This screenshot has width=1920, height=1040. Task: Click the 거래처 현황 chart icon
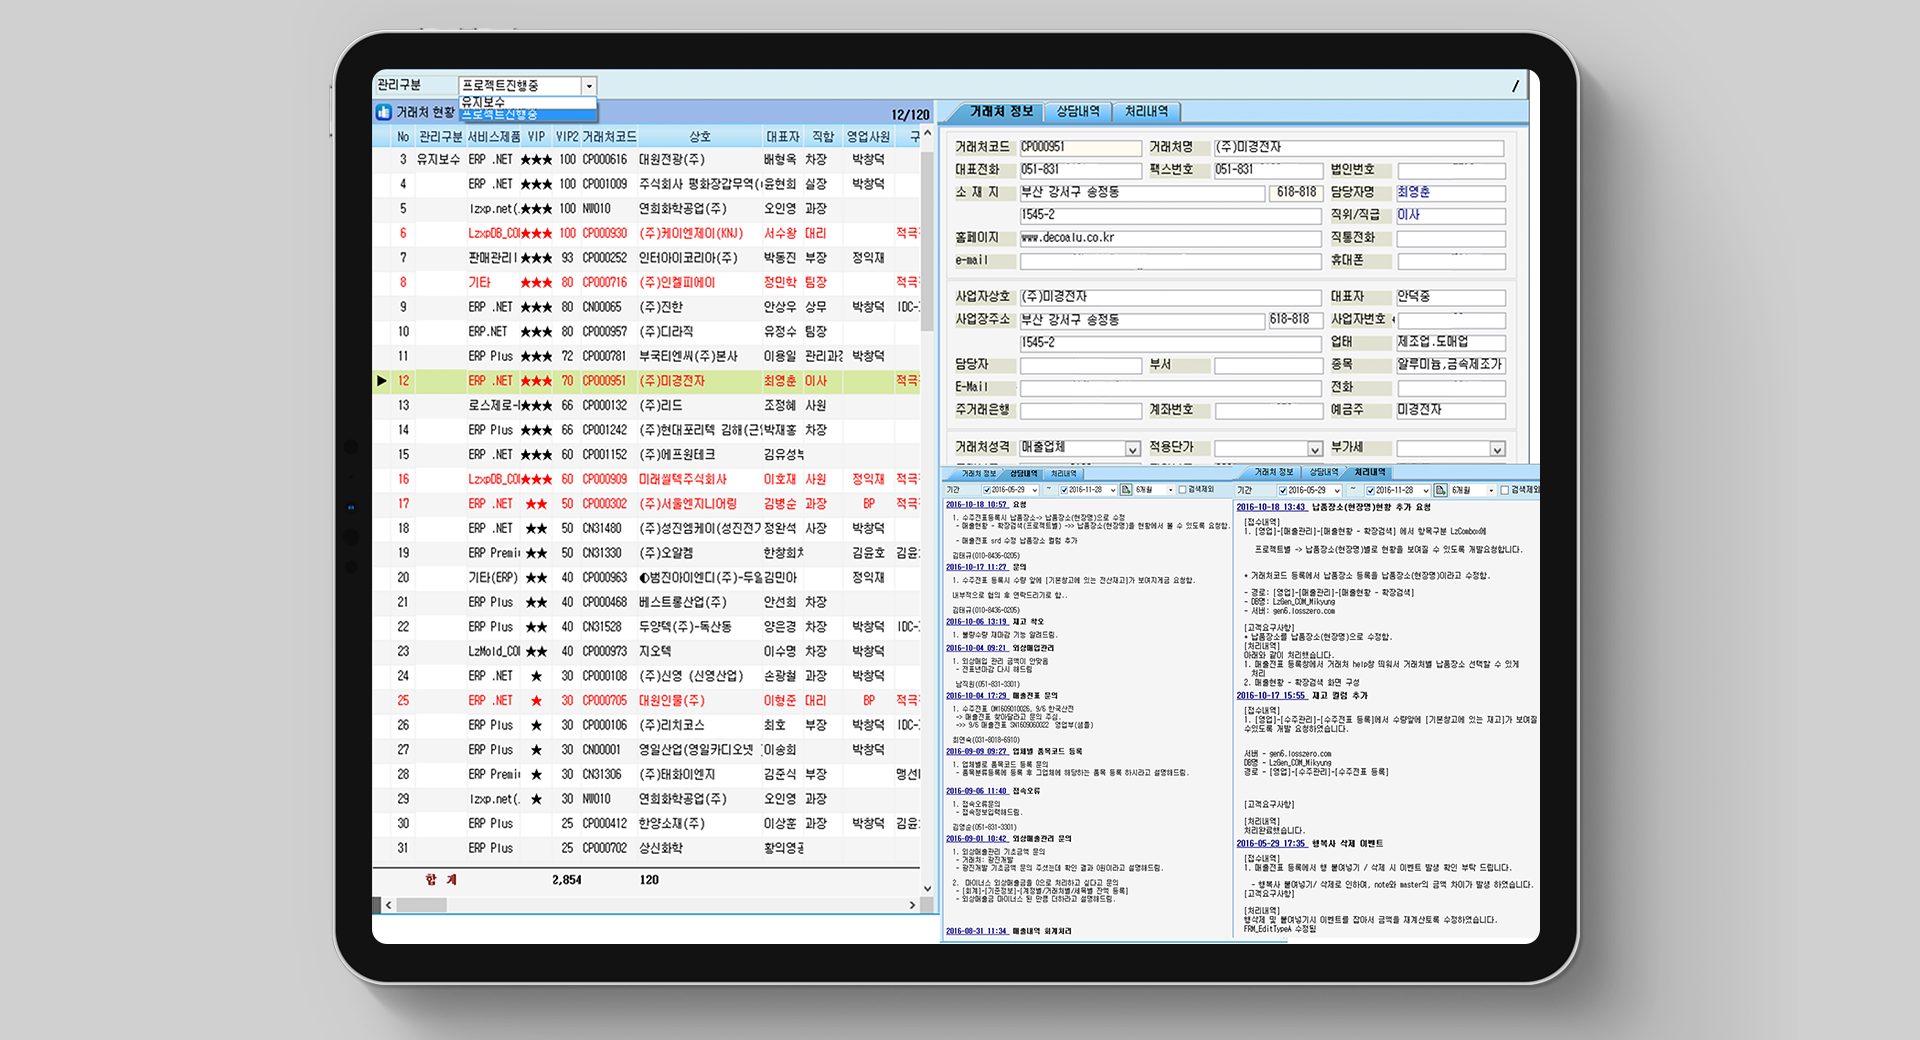tap(383, 112)
